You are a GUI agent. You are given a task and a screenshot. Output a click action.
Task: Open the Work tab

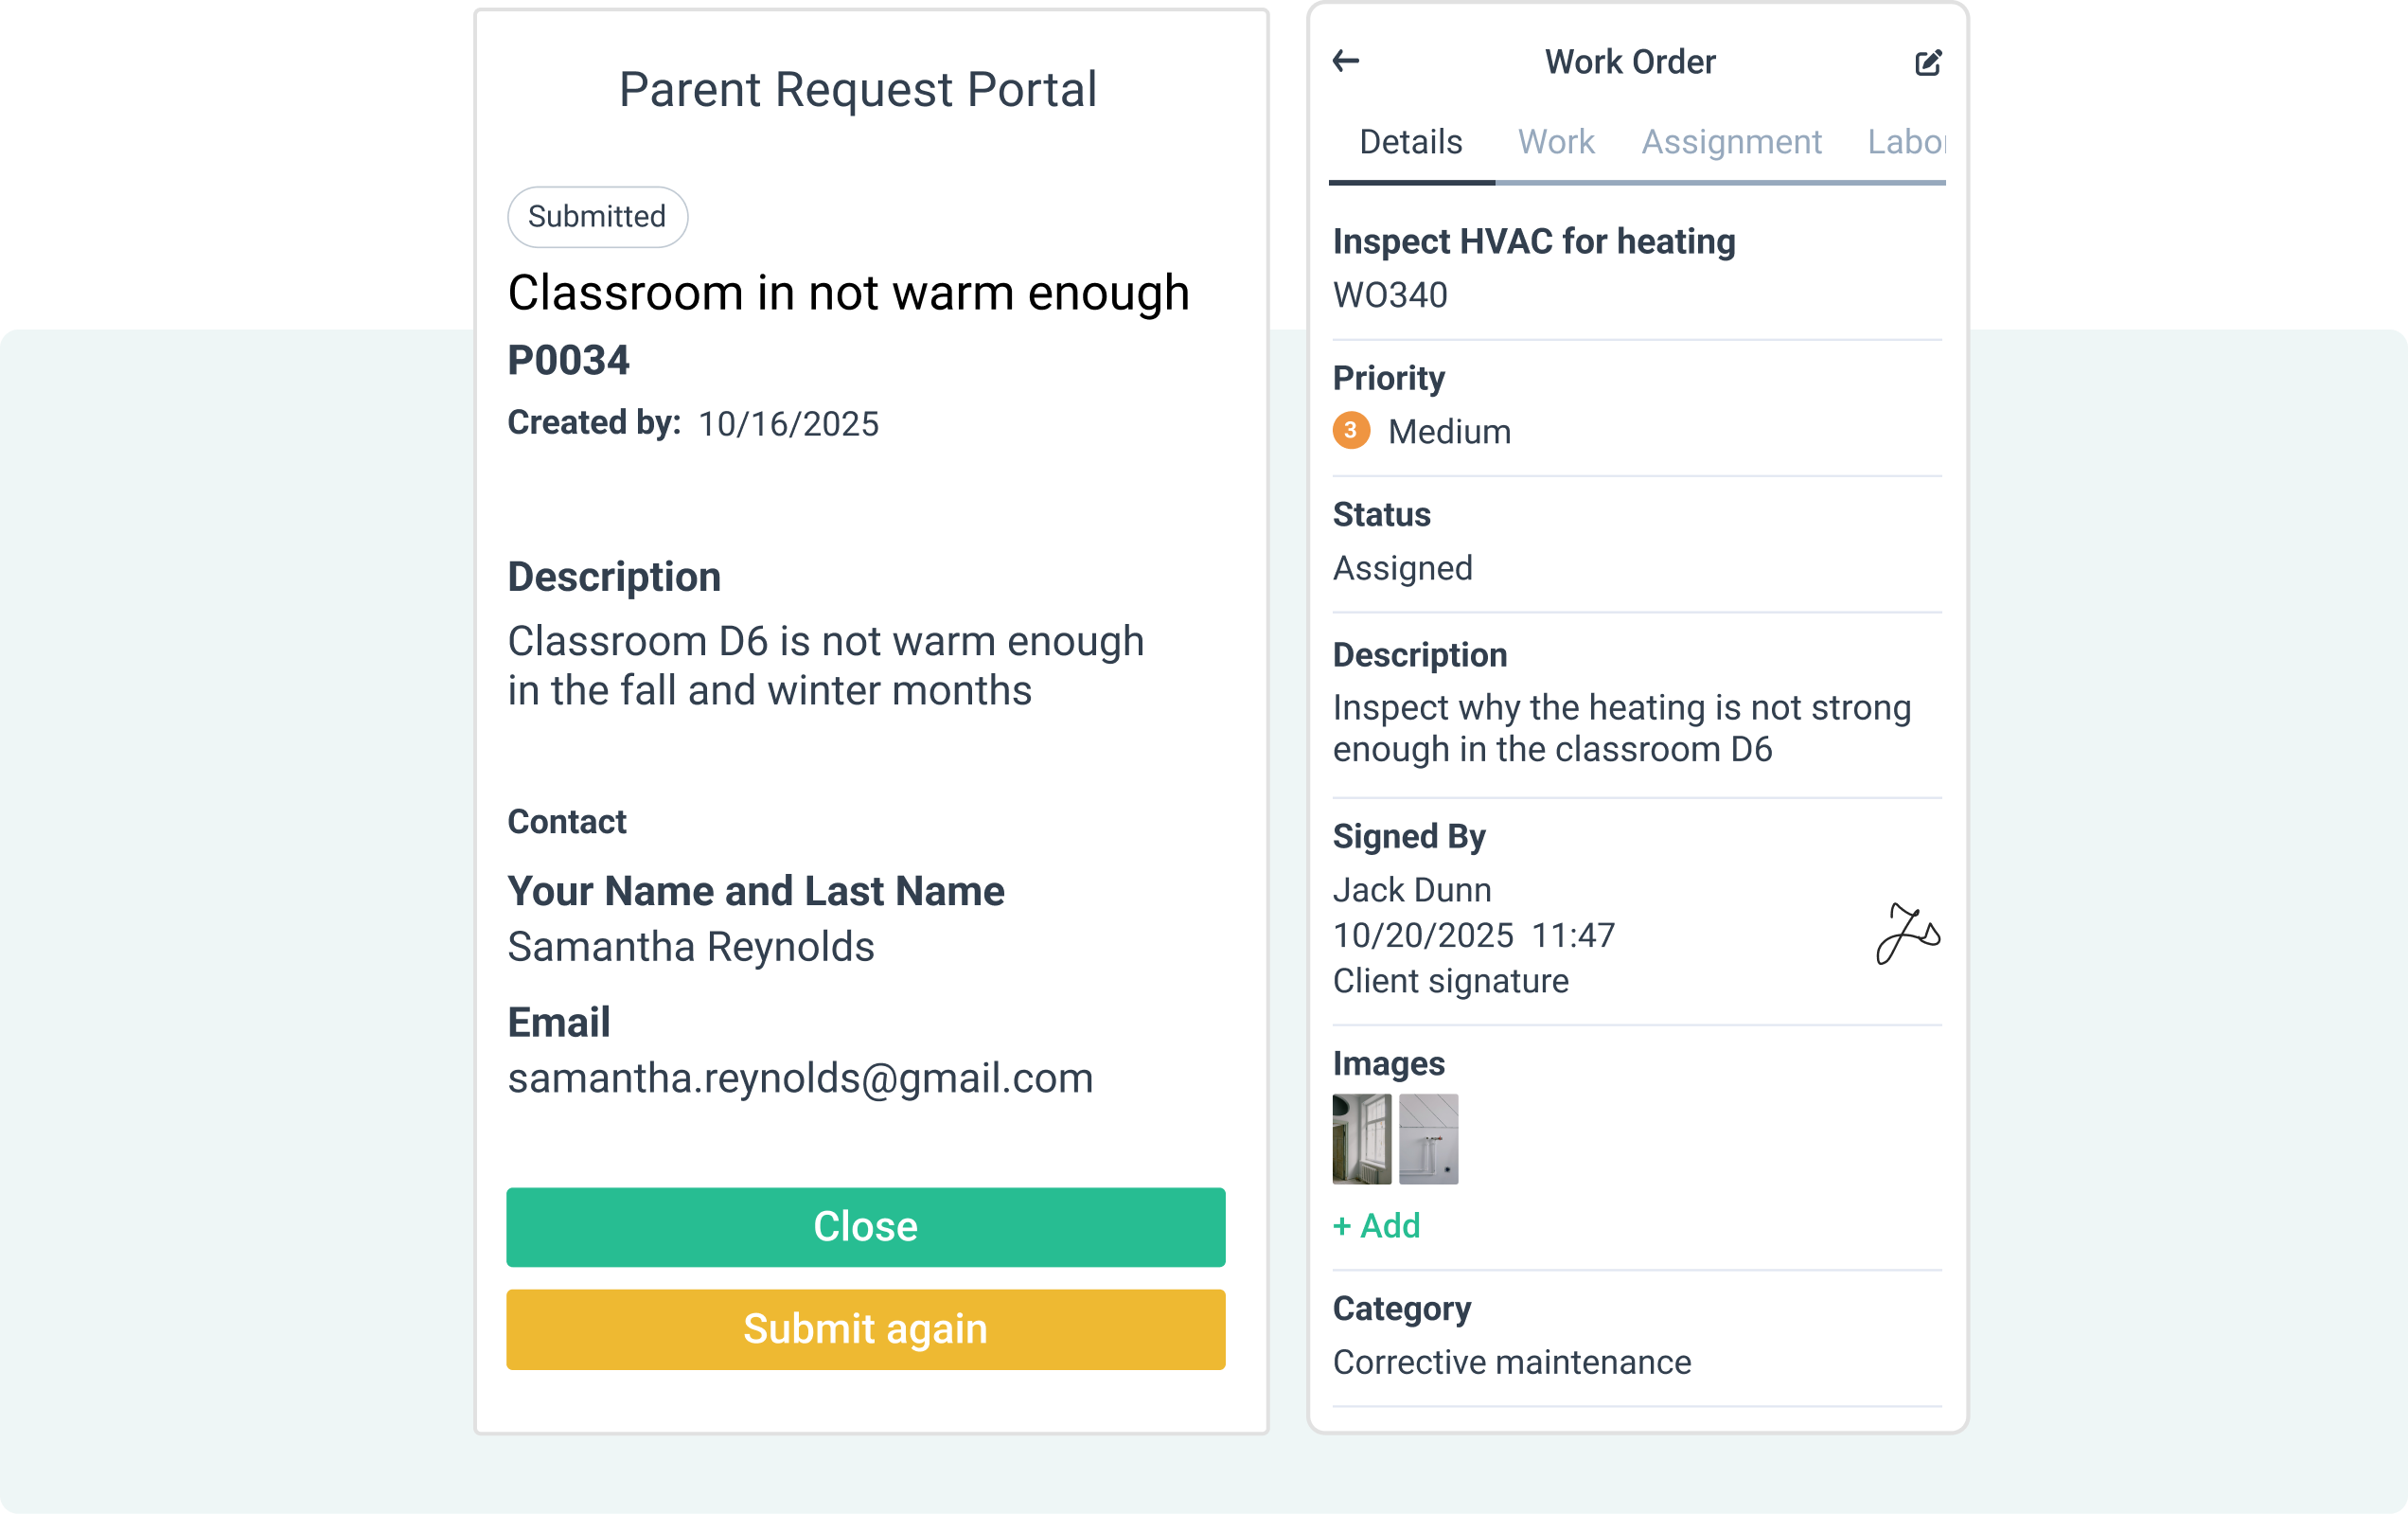click(1555, 142)
